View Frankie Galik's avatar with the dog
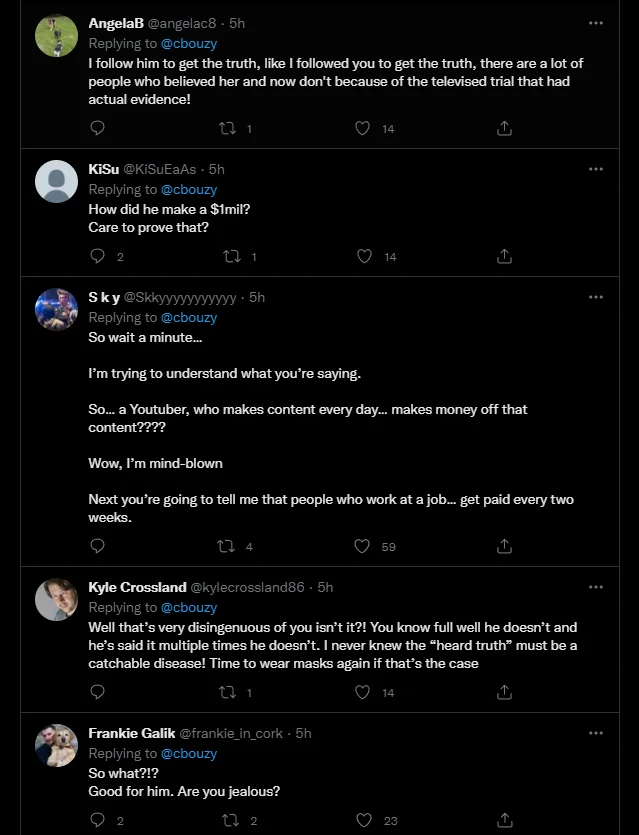 [x=56, y=746]
